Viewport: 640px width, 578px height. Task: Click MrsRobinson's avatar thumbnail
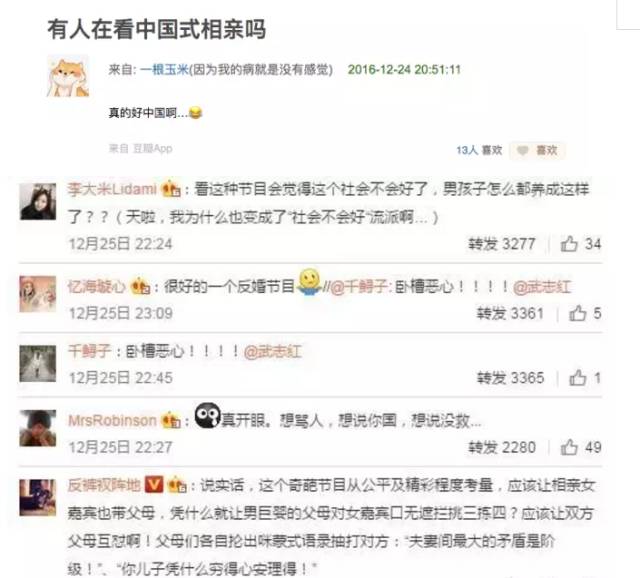38,428
